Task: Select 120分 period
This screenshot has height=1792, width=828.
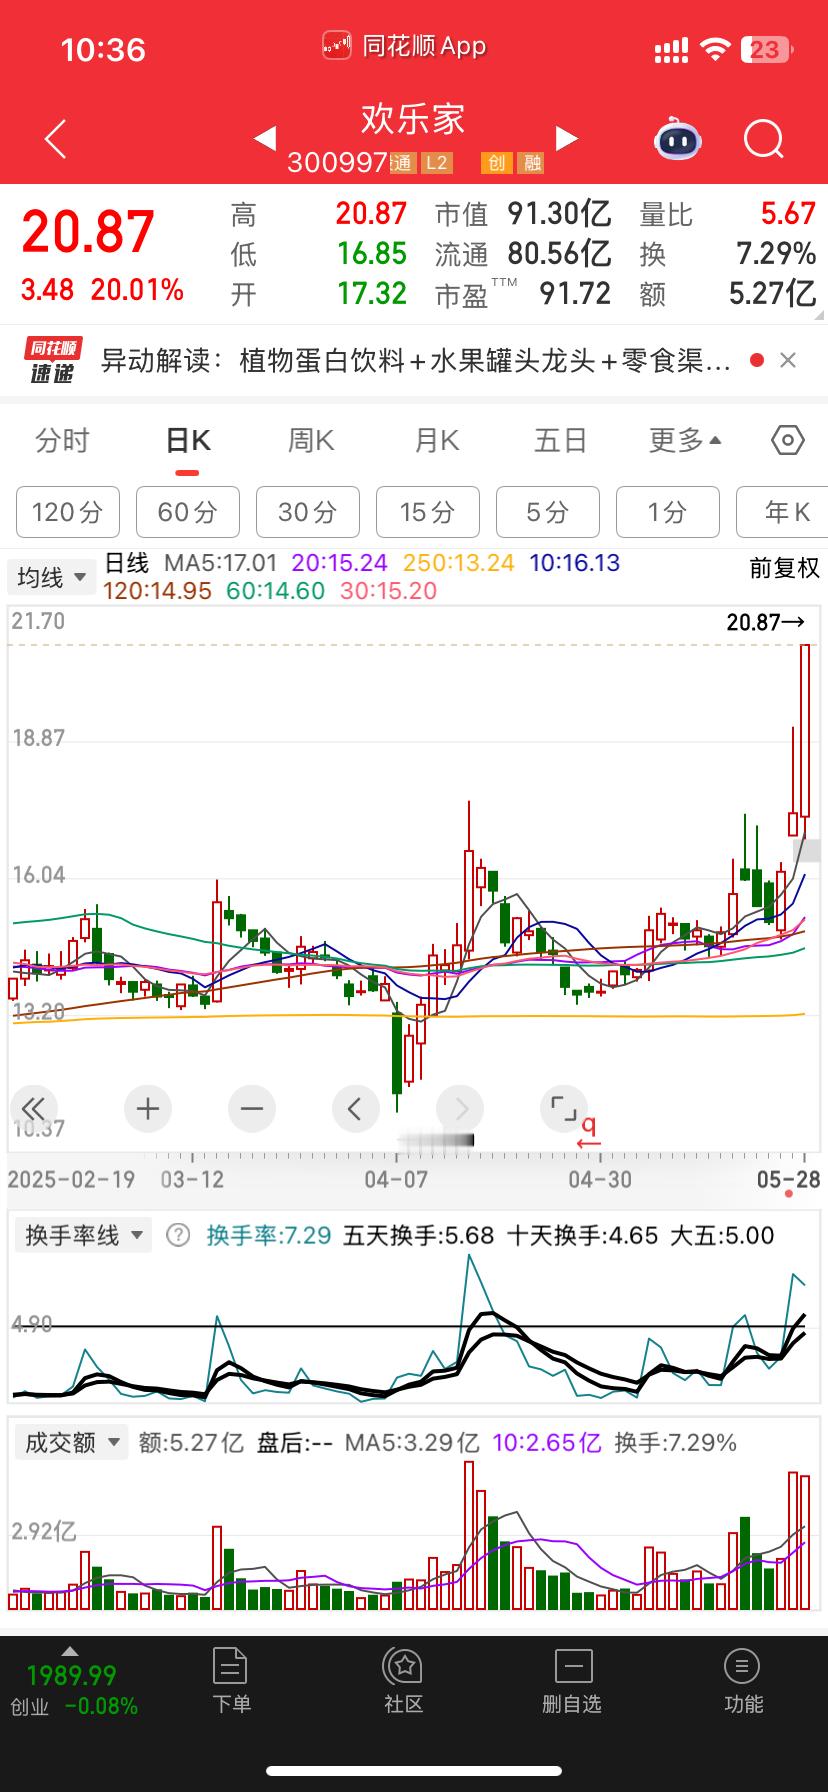Action: point(68,512)
